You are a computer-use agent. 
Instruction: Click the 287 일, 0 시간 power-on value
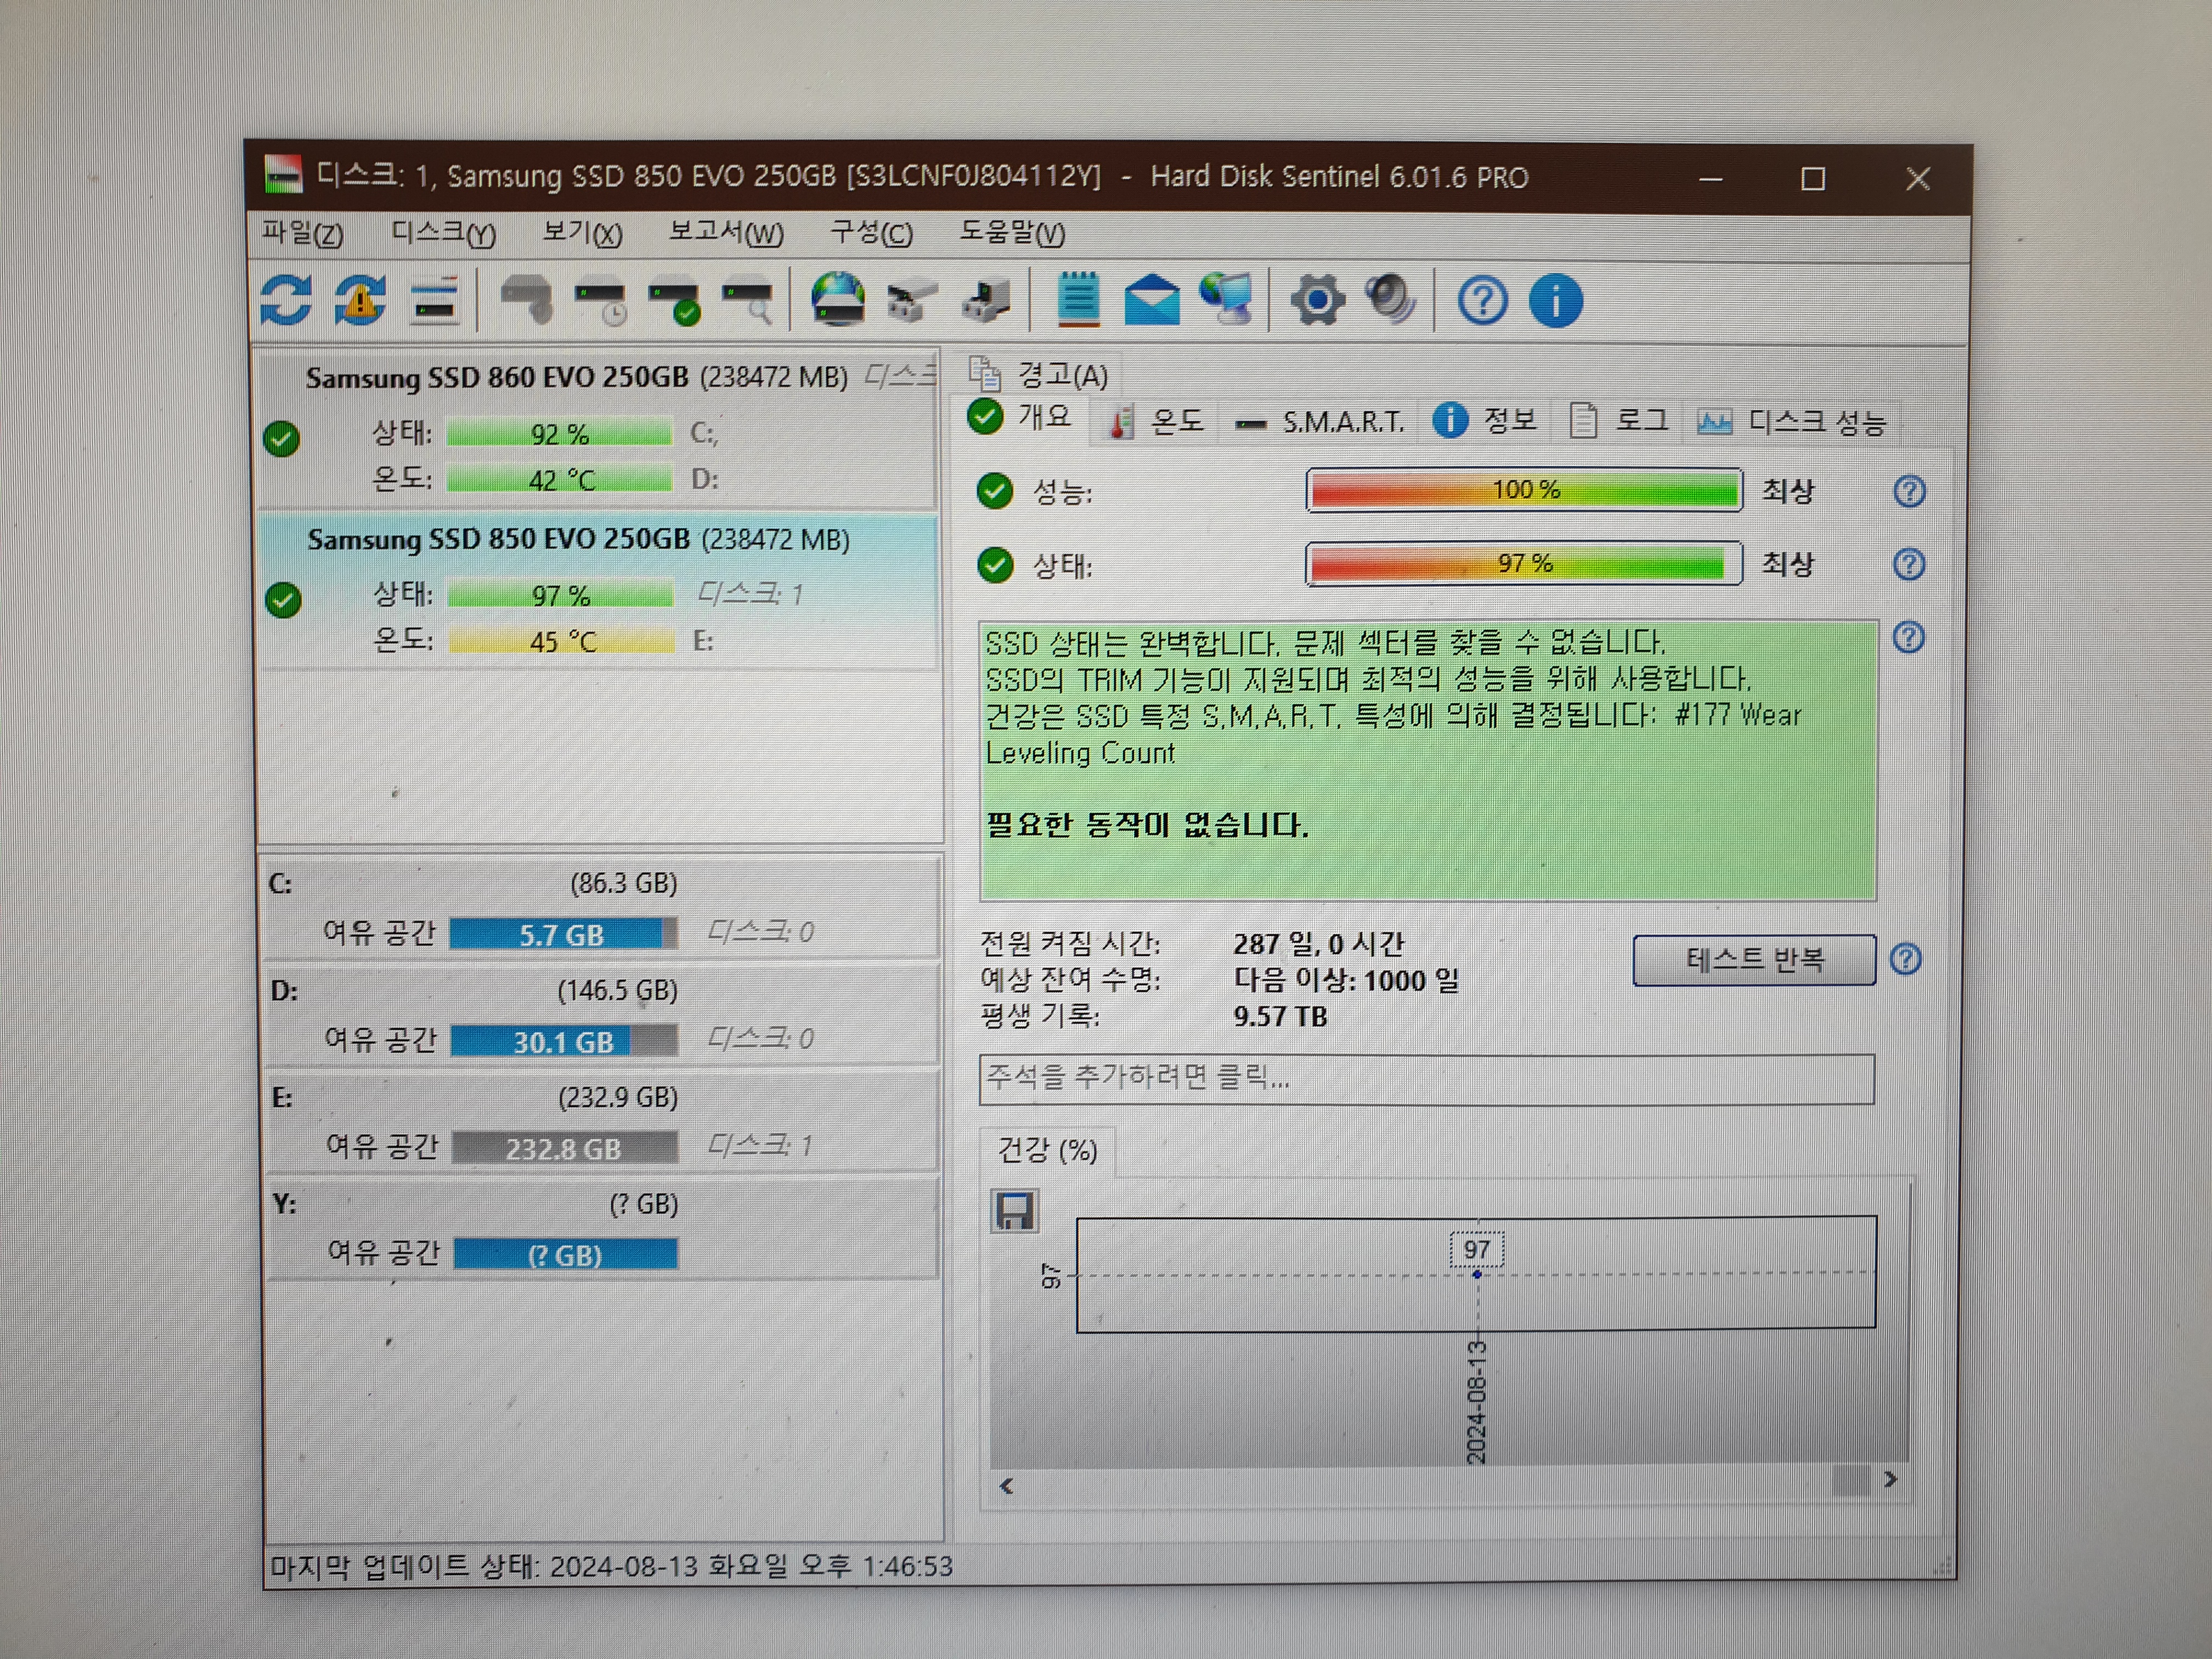point(1318,943)
